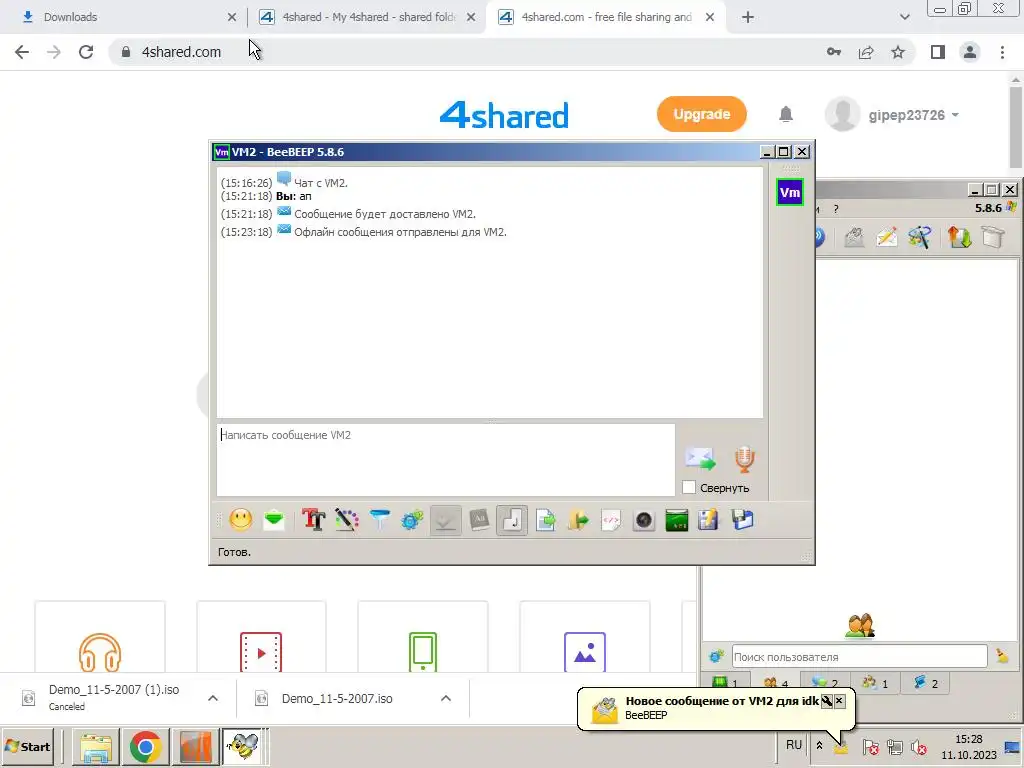Click the Upgrade button on 4shared

701,114
